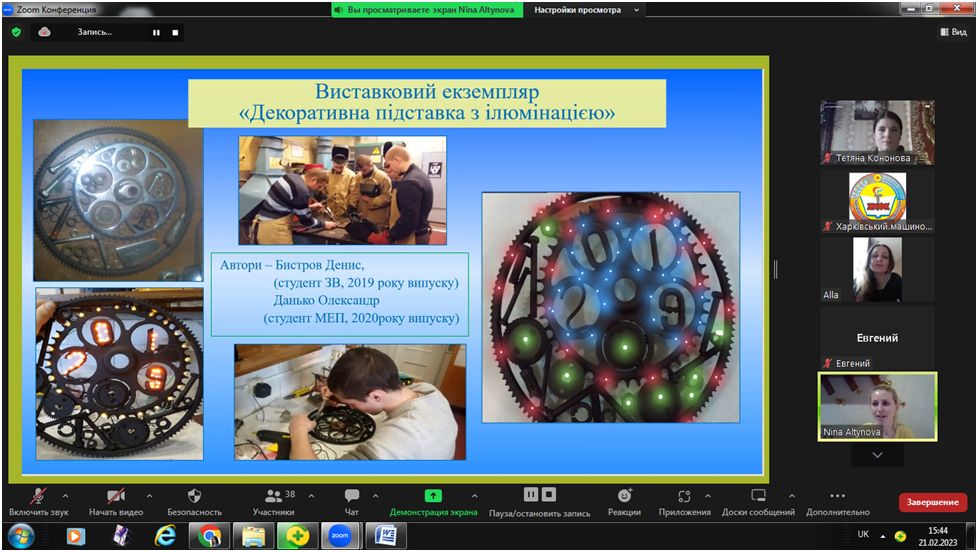Expand audio options arrow next to Включить звук
Image resolution: width=978 pixels, height=552 pixels.
coord(65,496)
